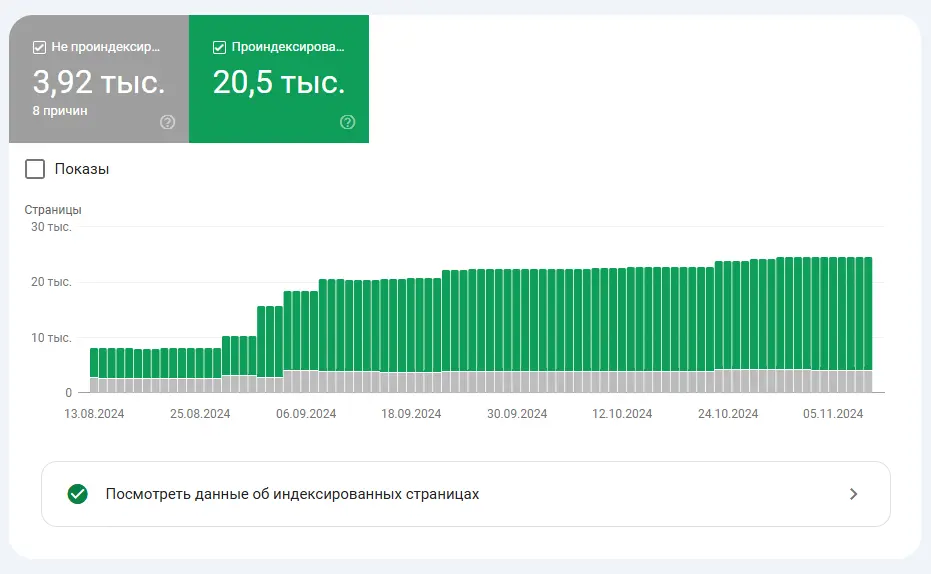Select the grey 3,92 тыс. non-indexed card

[99, 79]
